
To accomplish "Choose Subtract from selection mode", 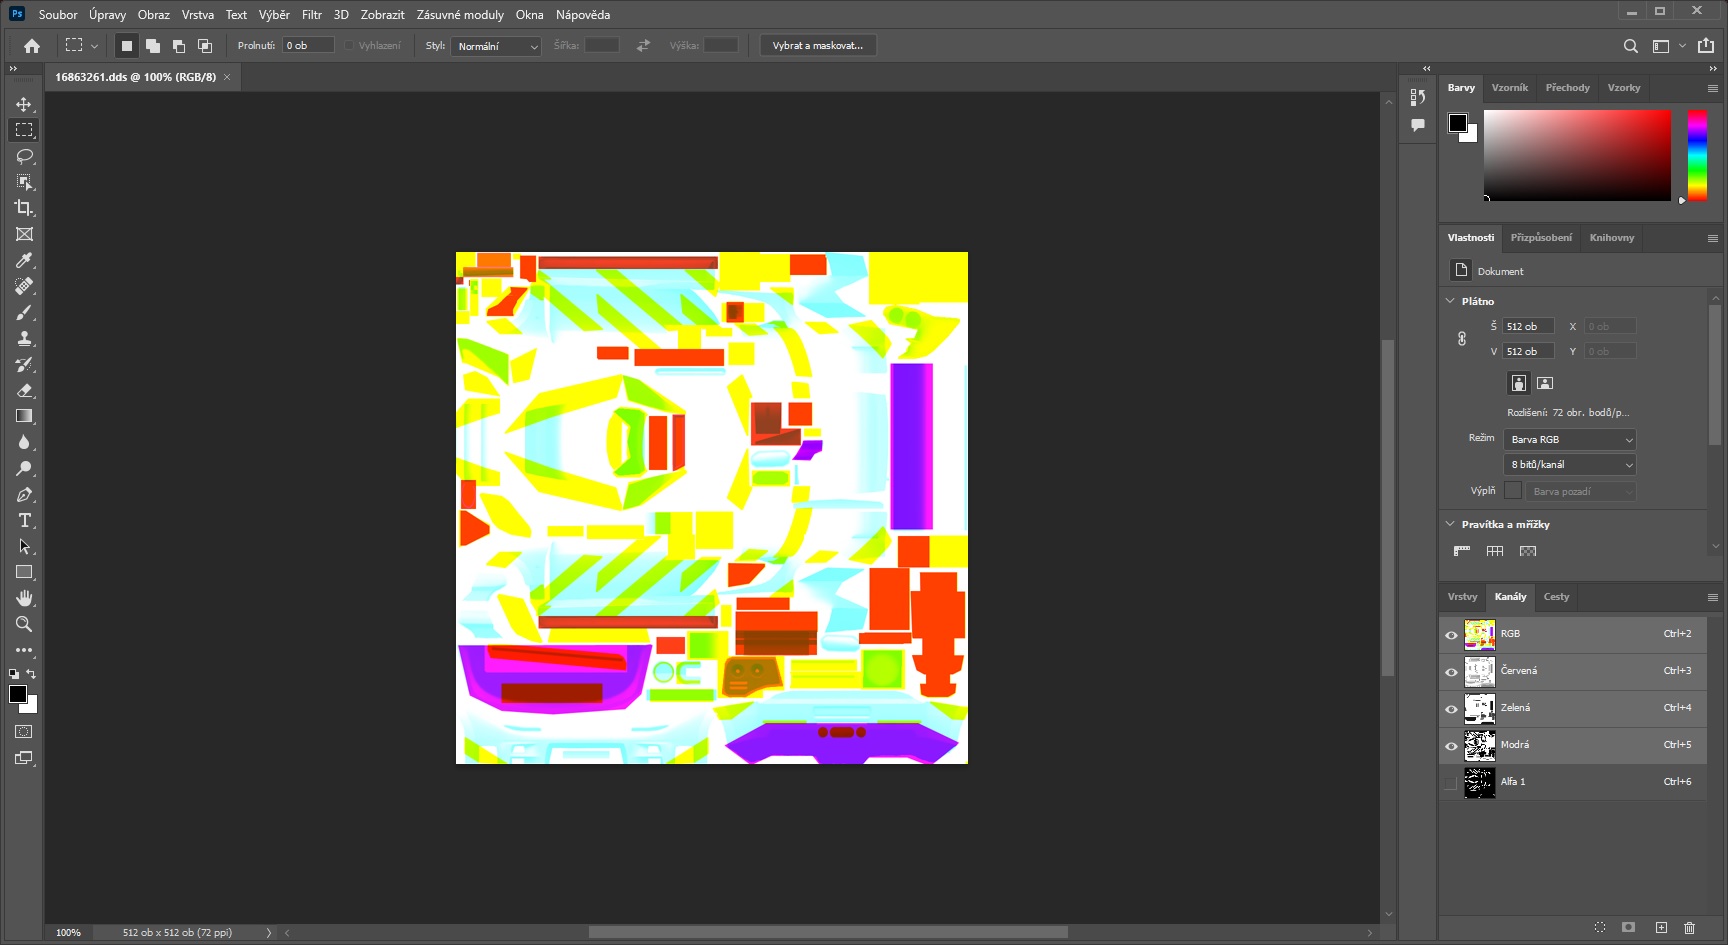I will click(179, 46).
